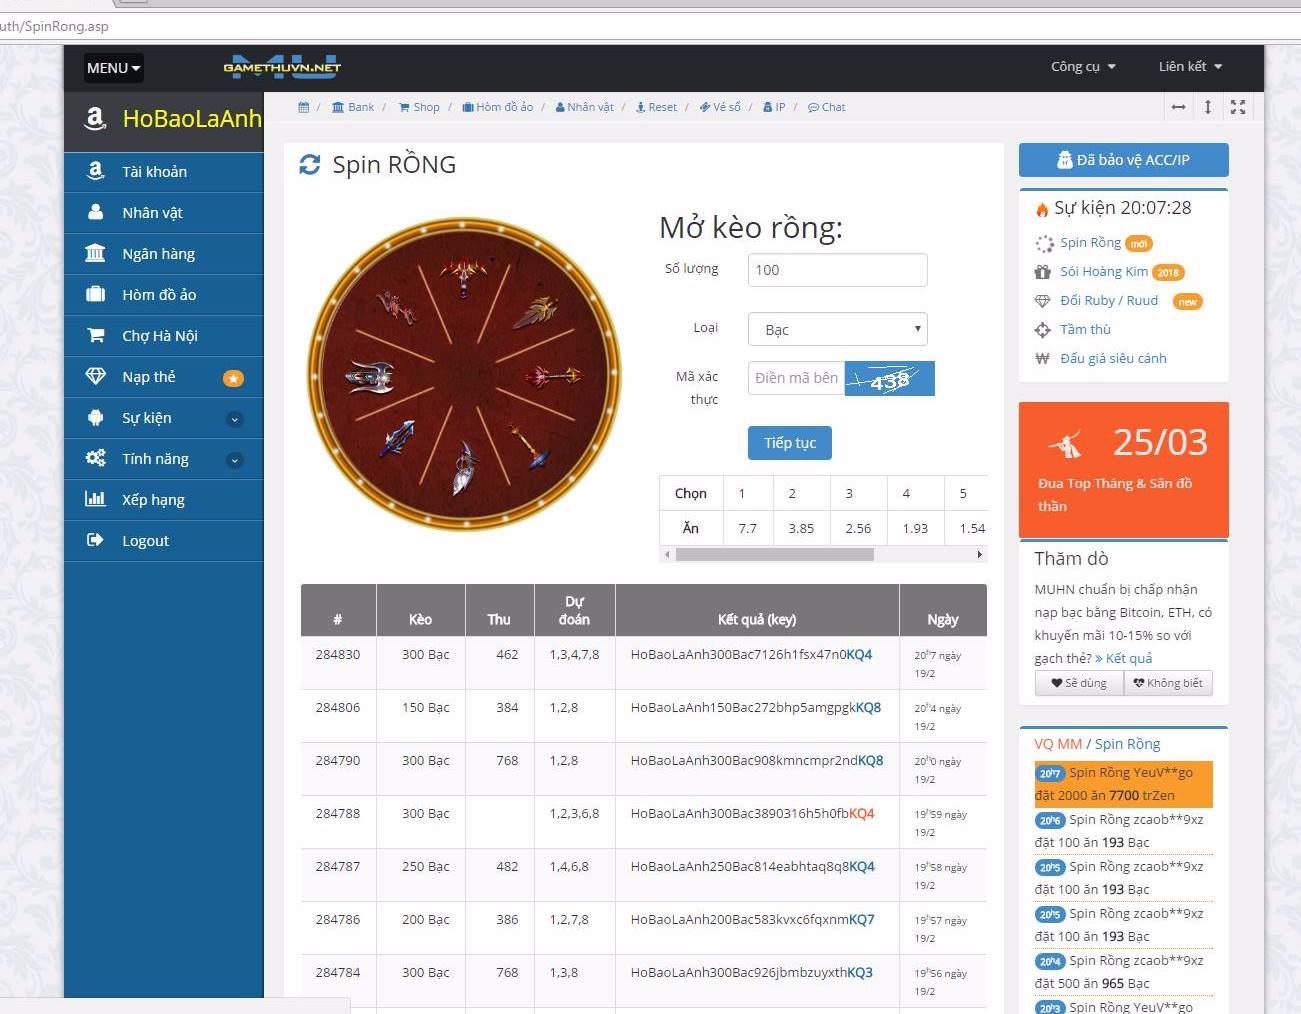
Task: Click the VQ MM link
Action: click(x=1058, y=744)
